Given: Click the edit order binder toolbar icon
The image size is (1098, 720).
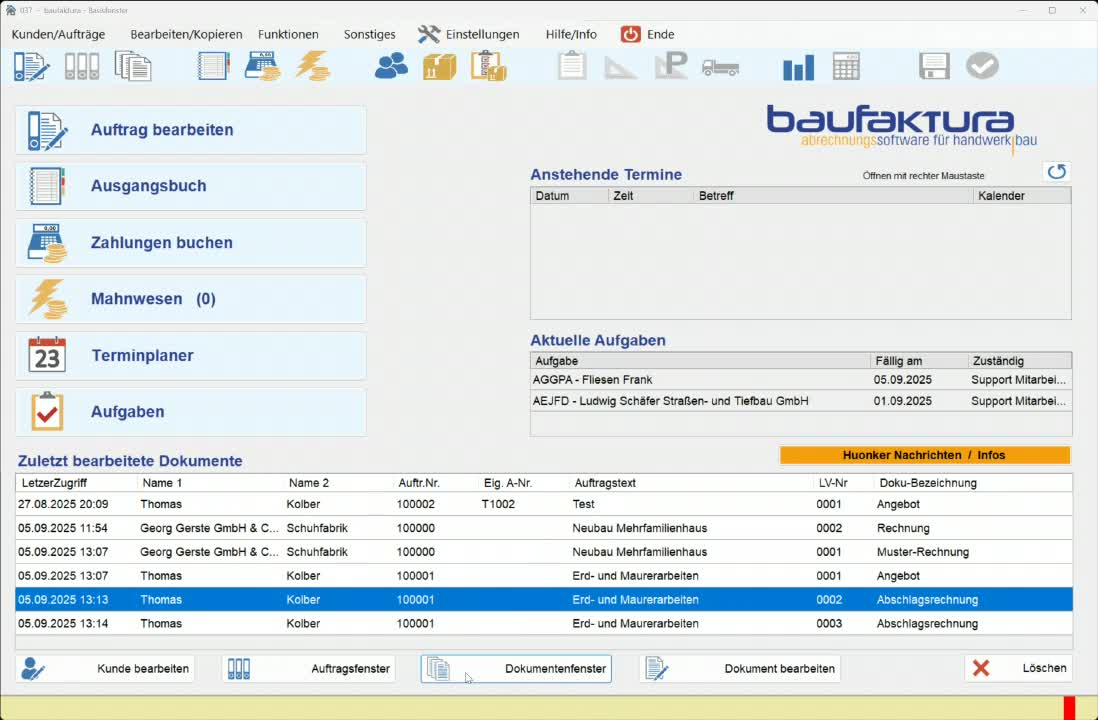Looking at the screenshot, I should coord(32,67).
